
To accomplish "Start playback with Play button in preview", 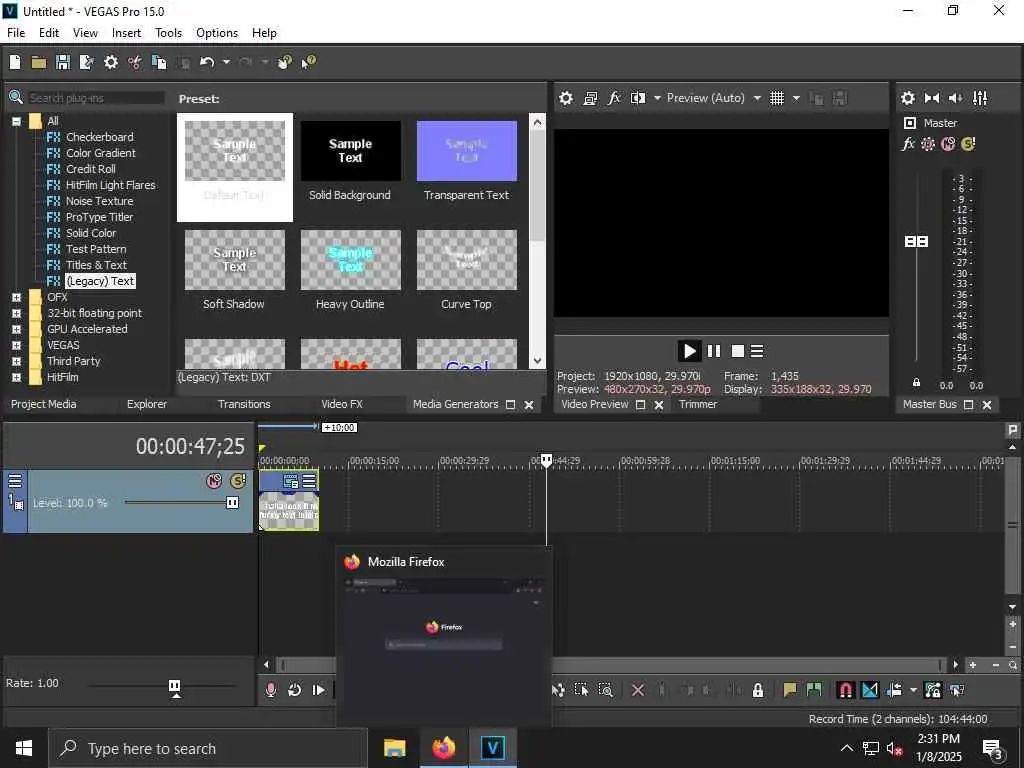I will pyautogui.click(x=689, y=351).
